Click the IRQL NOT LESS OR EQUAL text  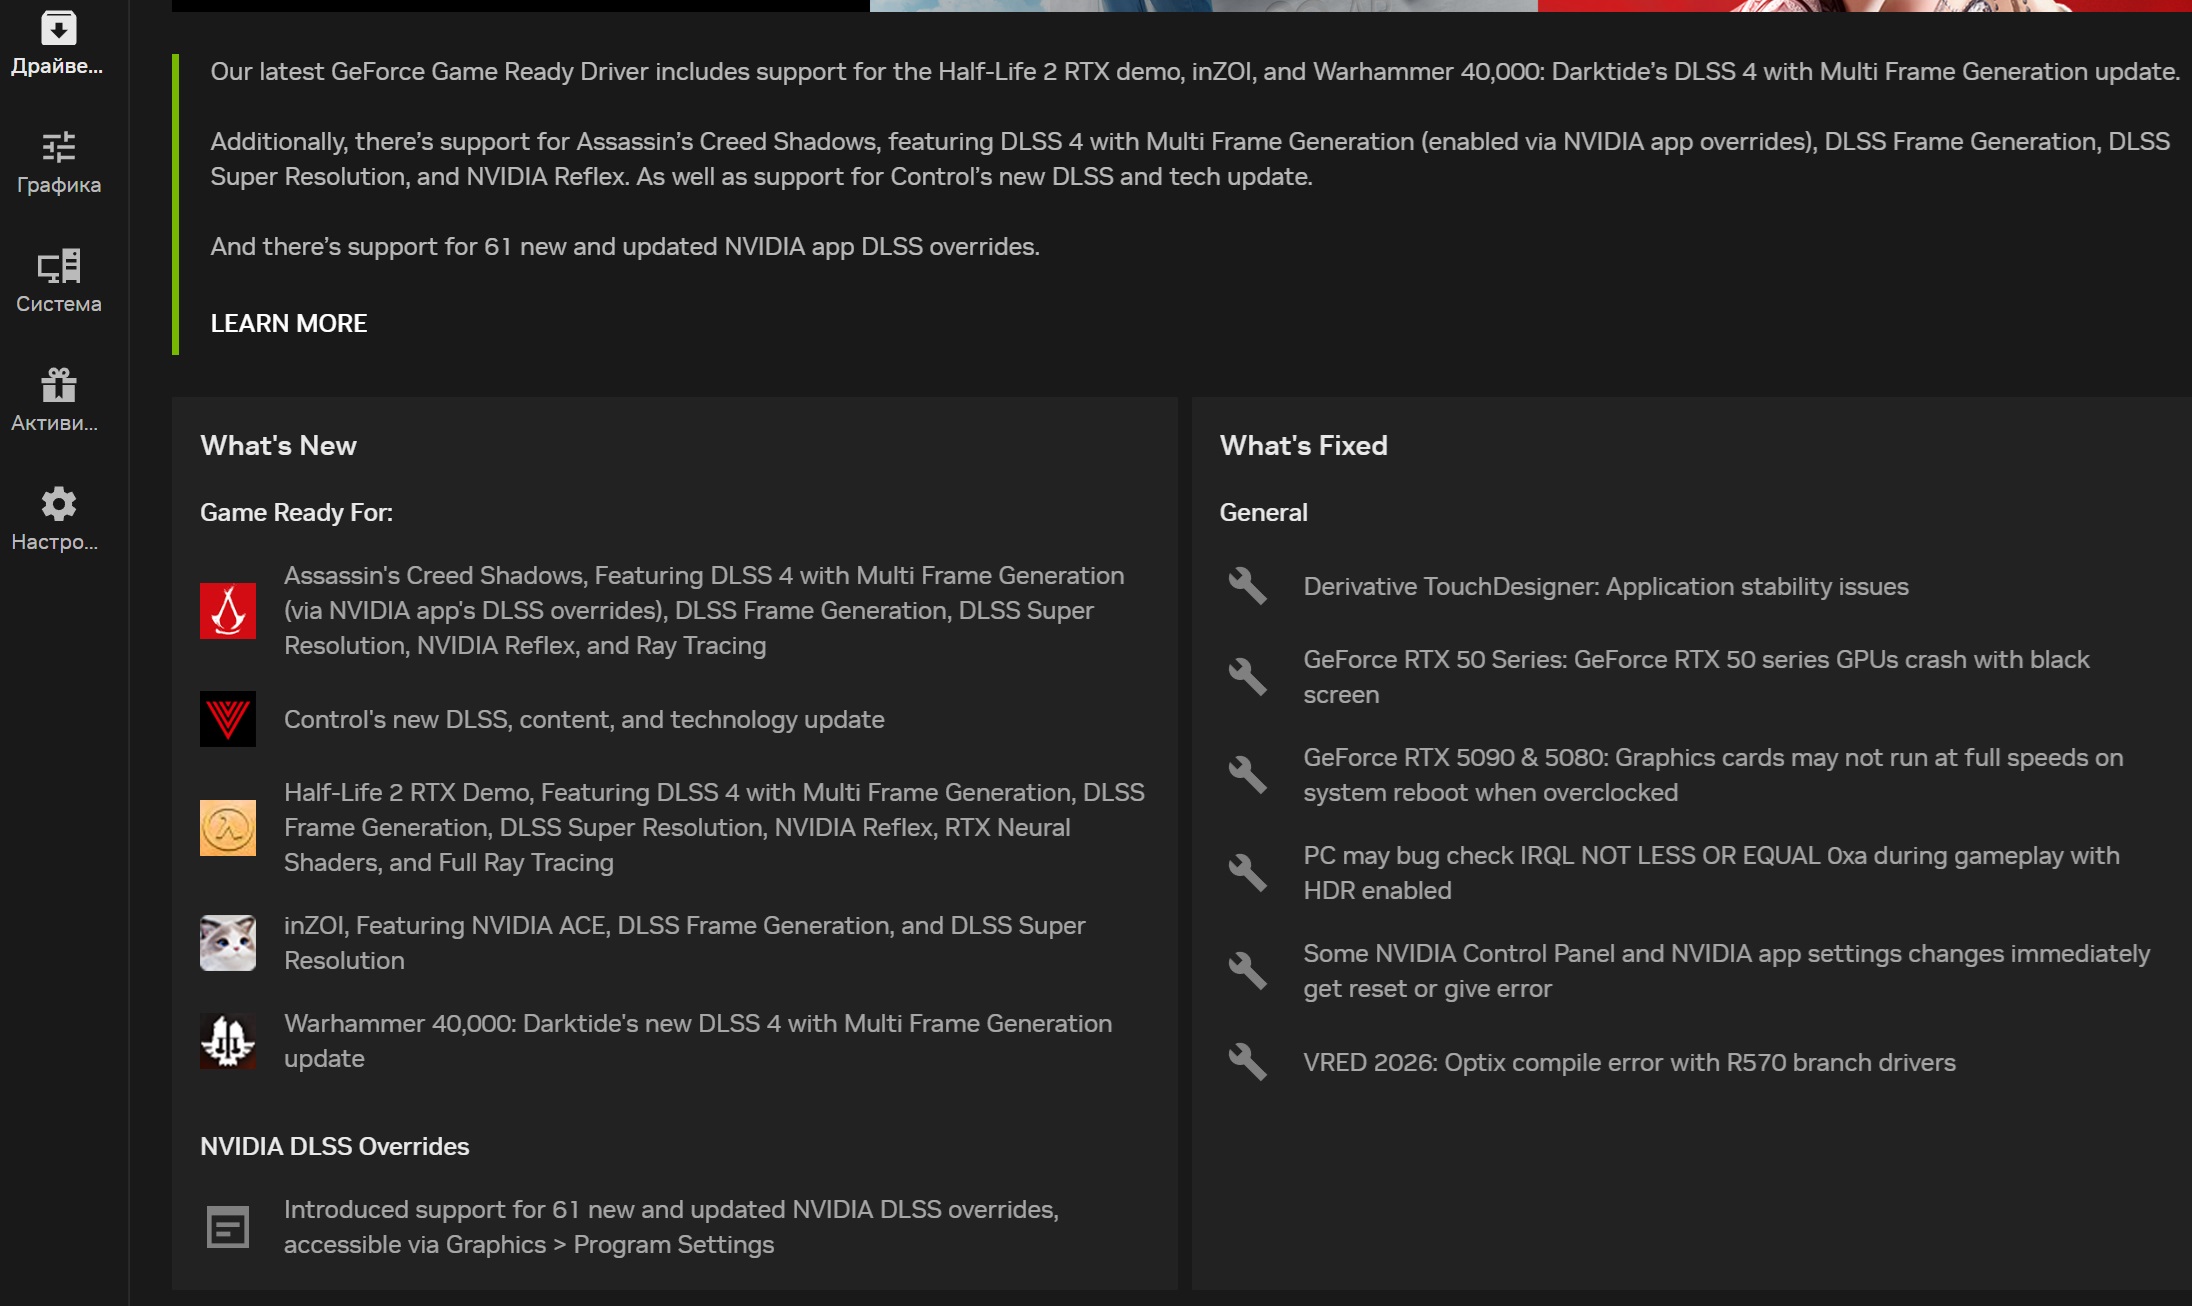tap(1711, 873)
